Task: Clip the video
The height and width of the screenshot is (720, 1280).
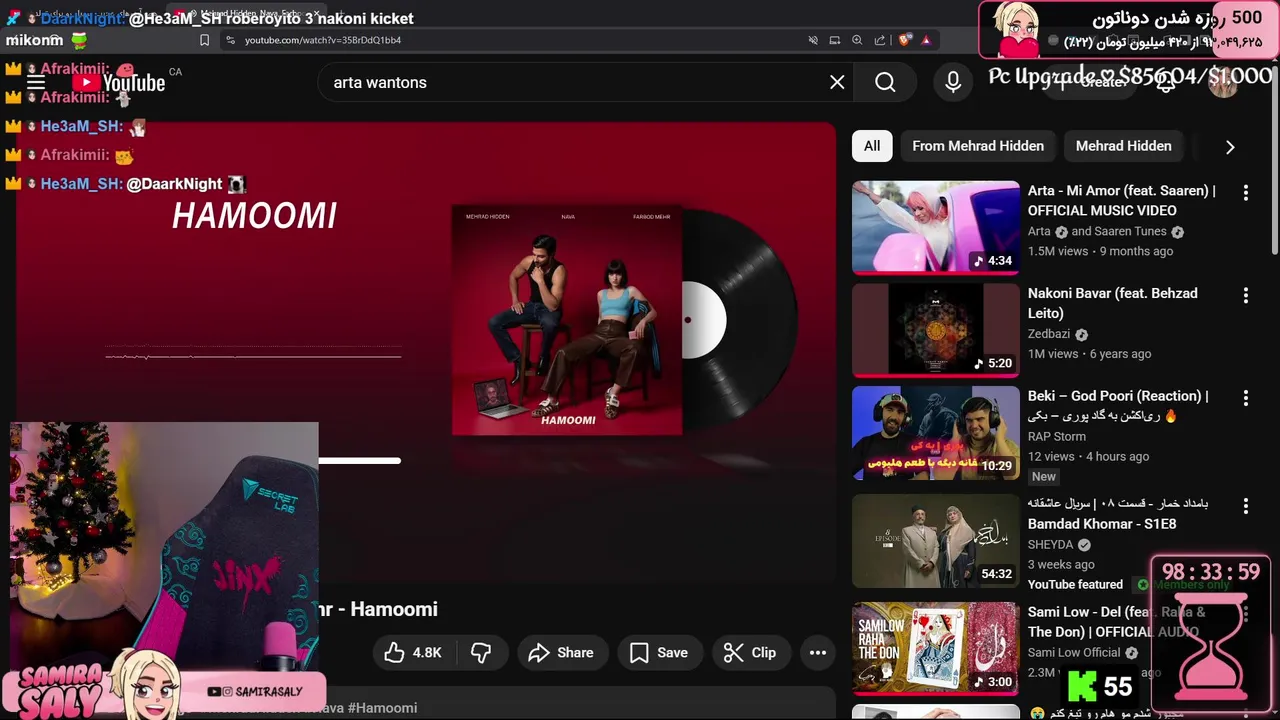Action: pyautogui.click(x=750, y=652)
